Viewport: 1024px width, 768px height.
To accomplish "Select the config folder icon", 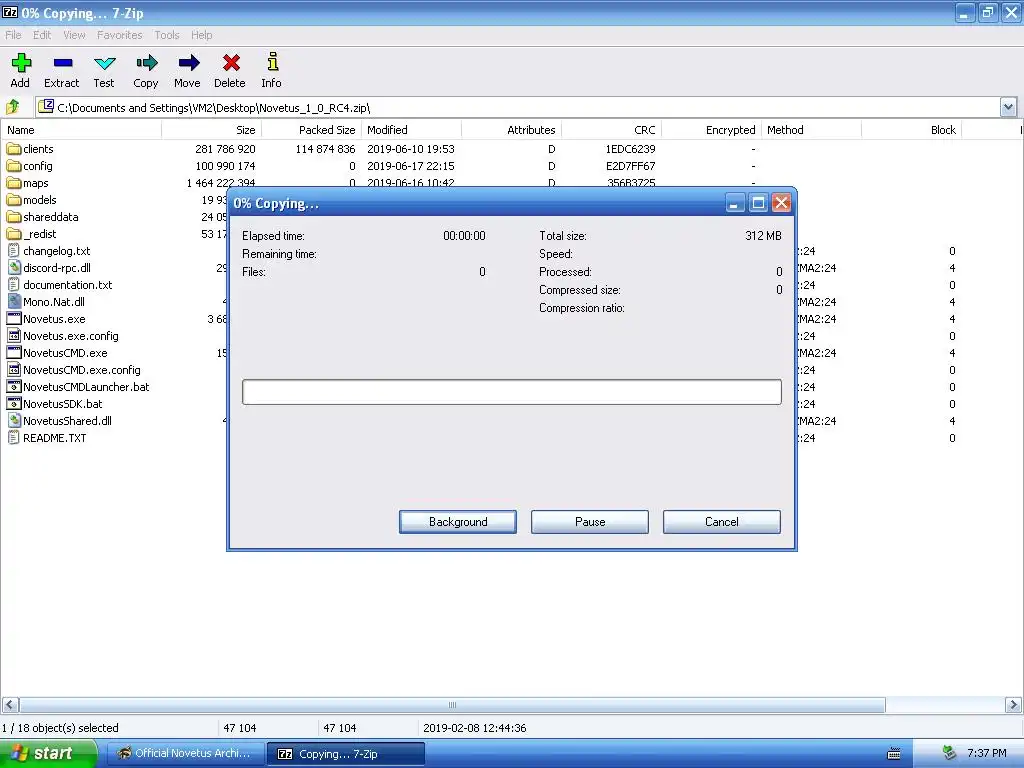I will 14,166.
